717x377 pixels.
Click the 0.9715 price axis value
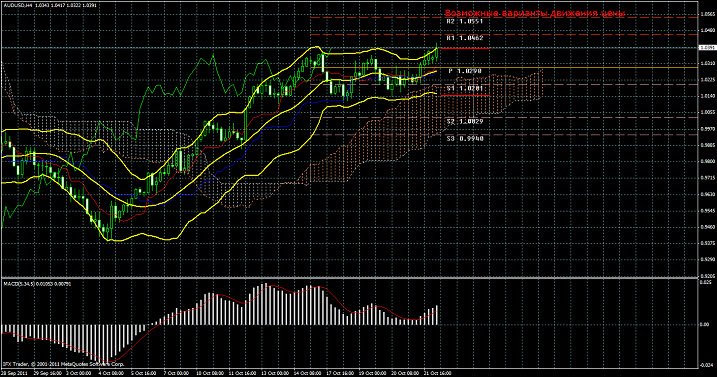(707, 178)
